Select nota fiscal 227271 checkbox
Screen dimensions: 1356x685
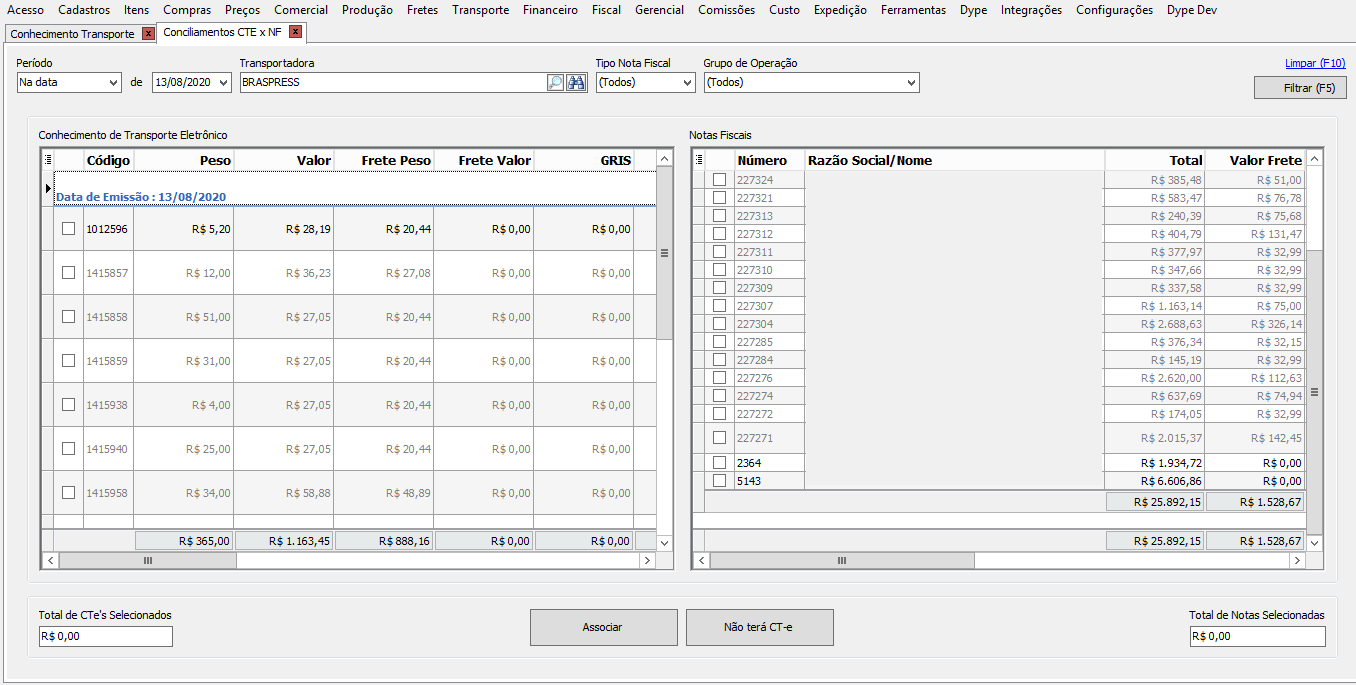click(719, 437)
